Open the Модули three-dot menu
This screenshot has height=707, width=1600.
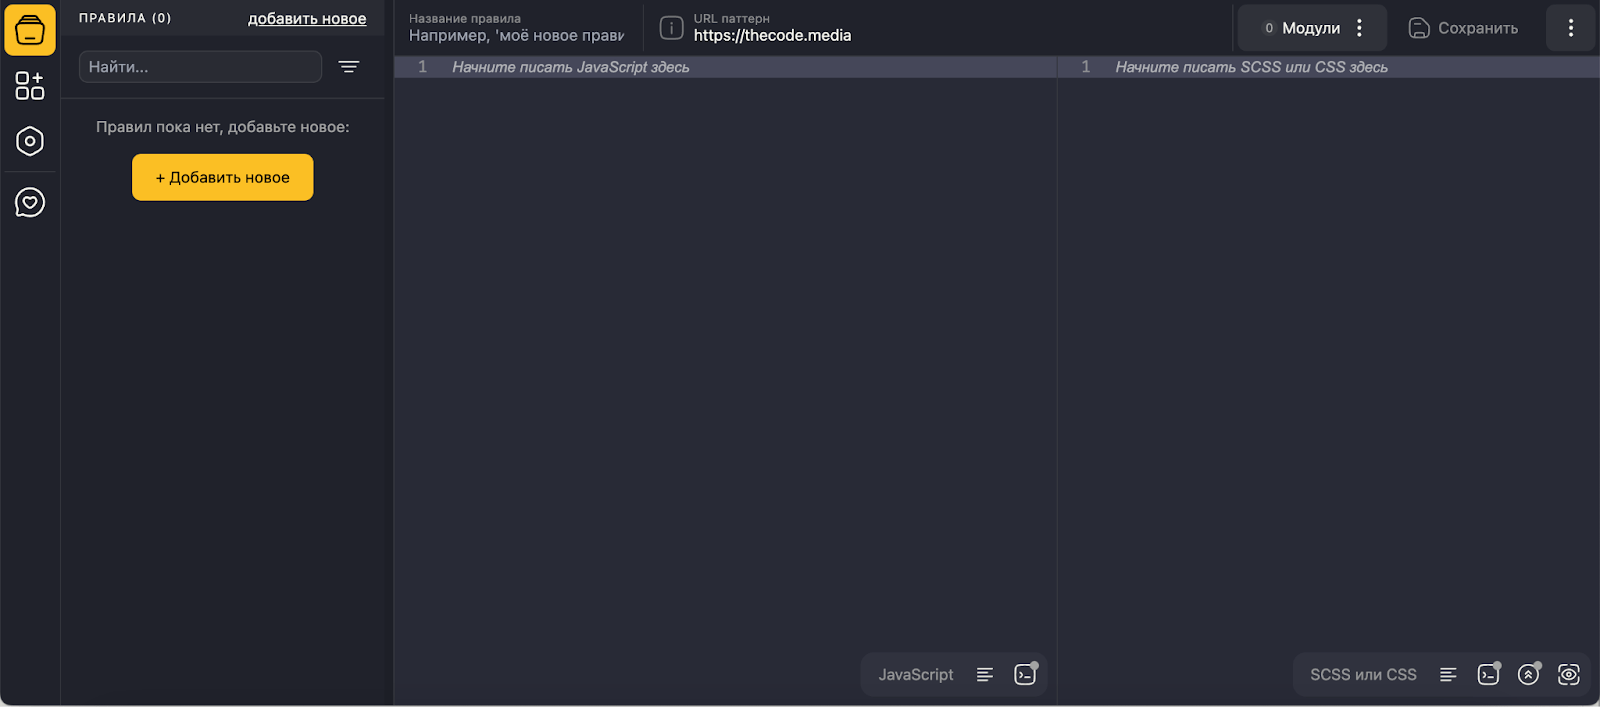1359,28
